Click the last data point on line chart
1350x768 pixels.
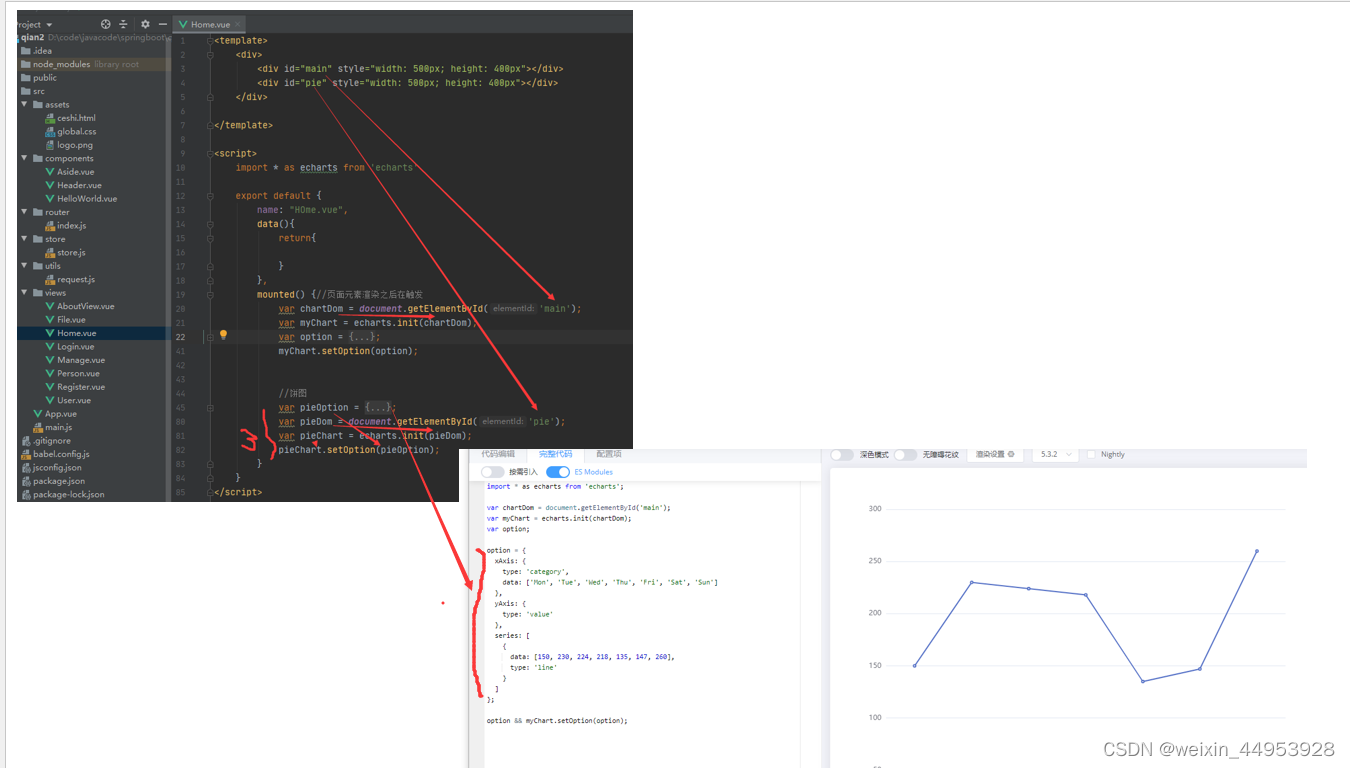point(1257,551)
